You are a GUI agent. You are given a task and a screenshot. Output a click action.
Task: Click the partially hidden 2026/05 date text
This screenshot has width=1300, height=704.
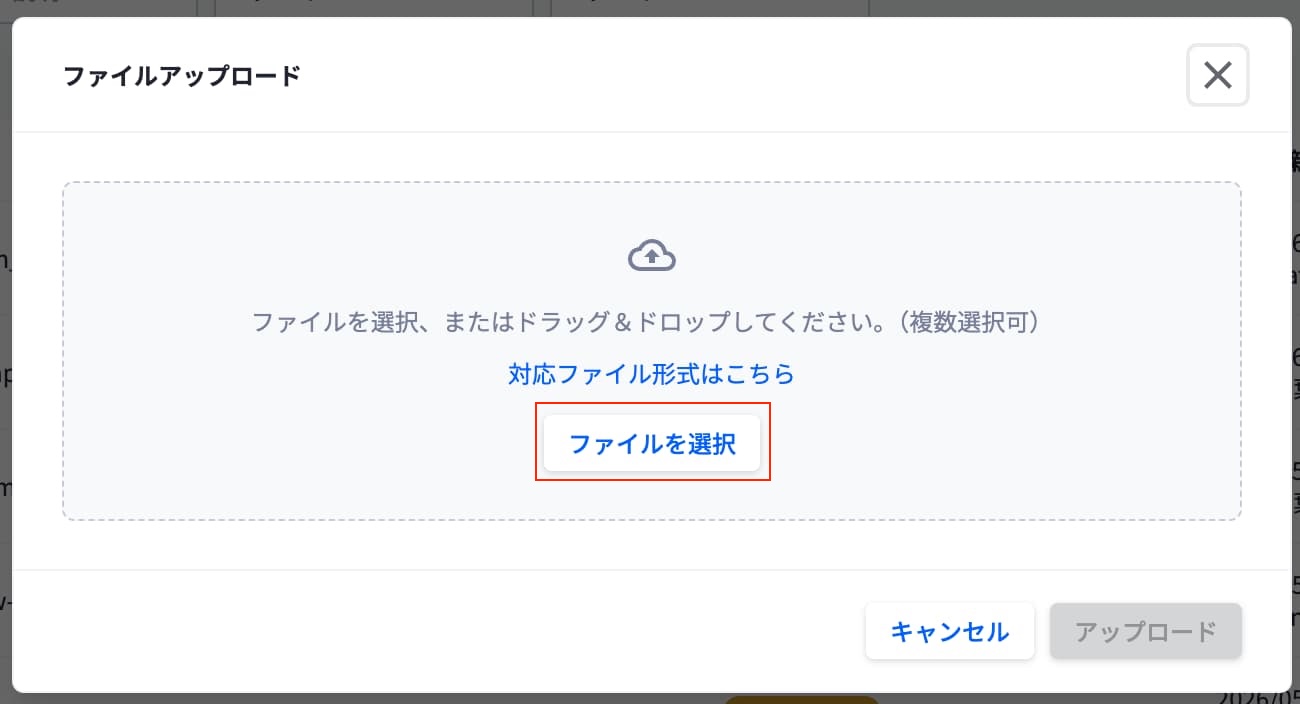(1258, 698)
